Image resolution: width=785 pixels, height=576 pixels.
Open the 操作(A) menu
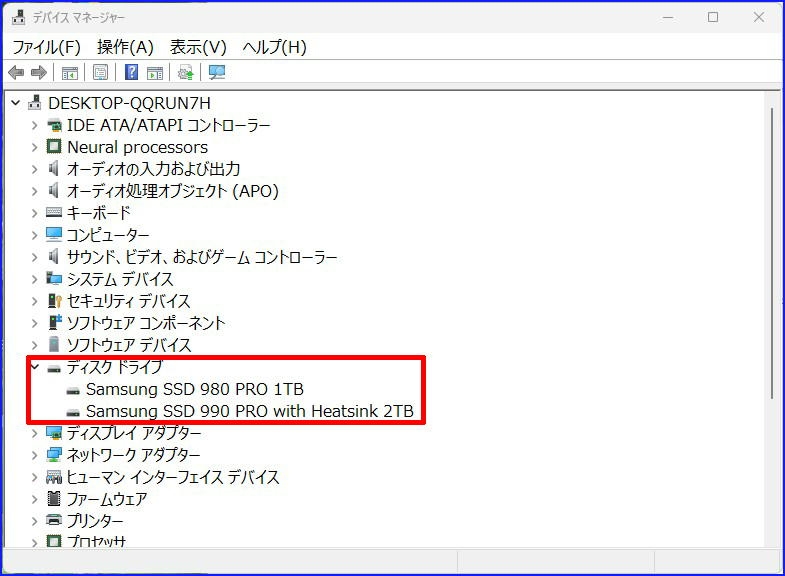(x=125, y=47)
